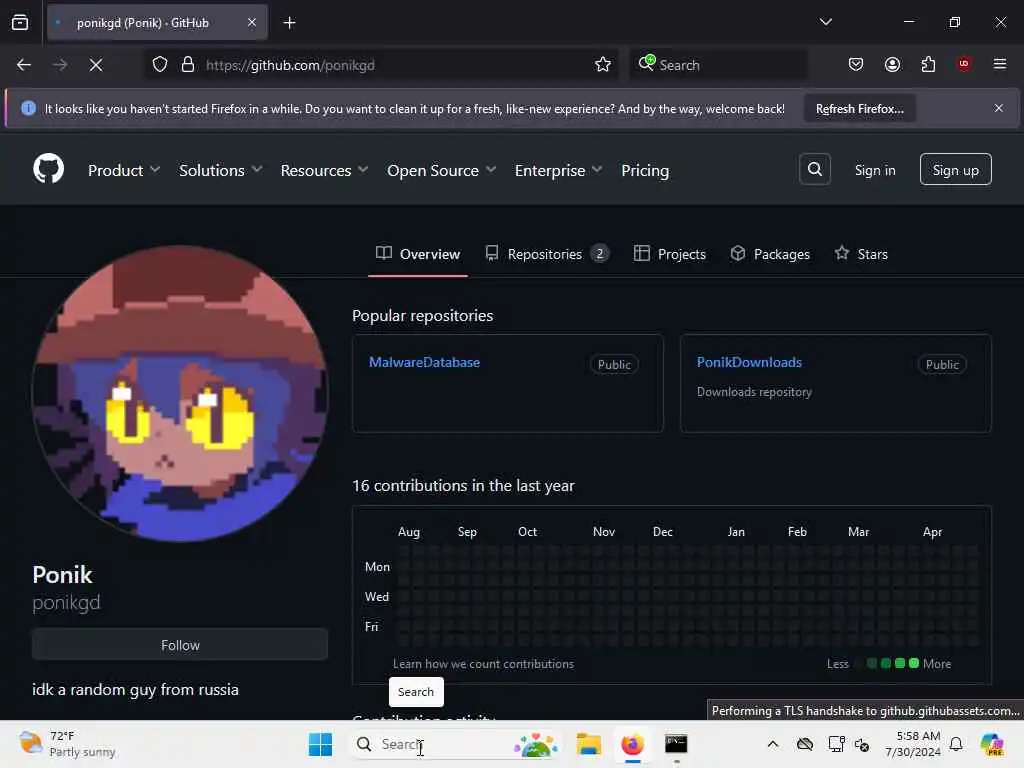Open the notification bell in taskbar
The image size is (1024, 768).
click(x=956, y=744)
